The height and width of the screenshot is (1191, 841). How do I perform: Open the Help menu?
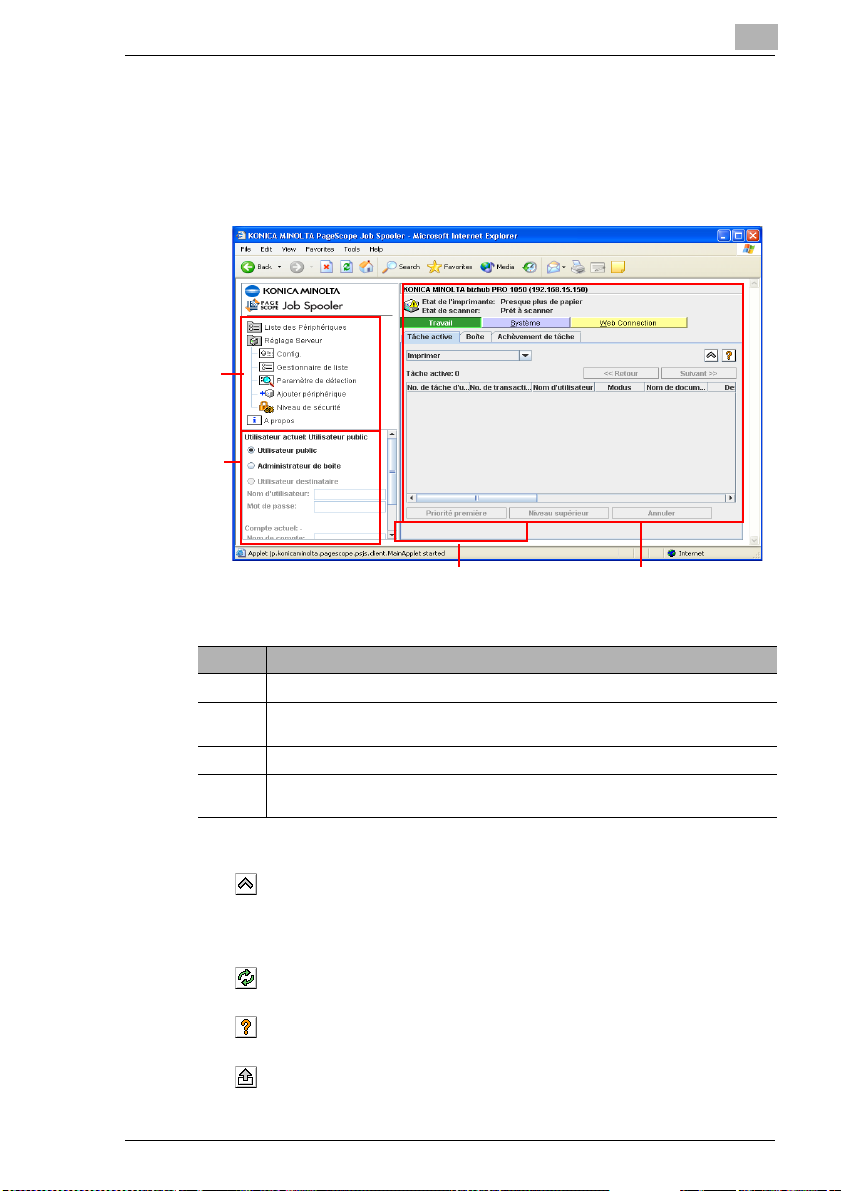pyautogui.click(x=376, y=249)
